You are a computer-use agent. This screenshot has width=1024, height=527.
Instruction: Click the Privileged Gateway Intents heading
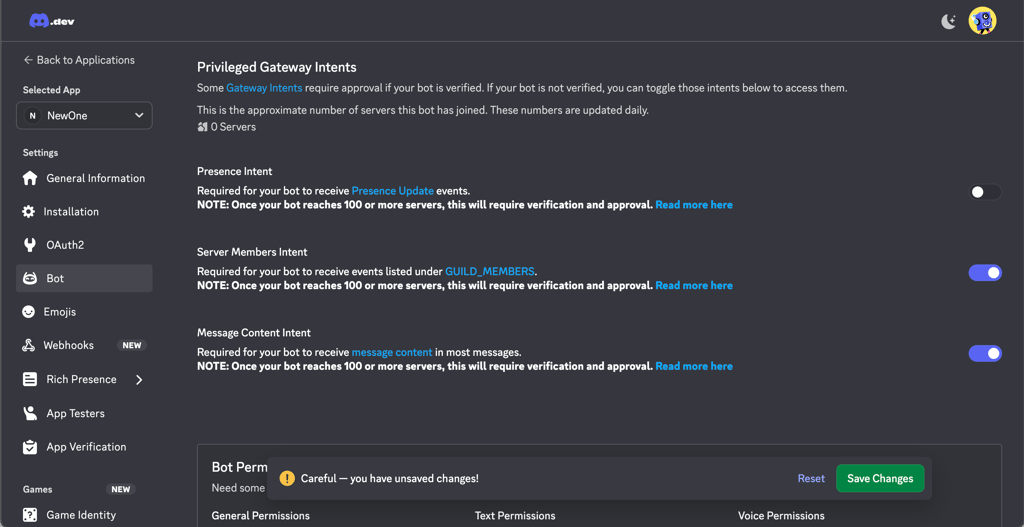coord(277,67)
